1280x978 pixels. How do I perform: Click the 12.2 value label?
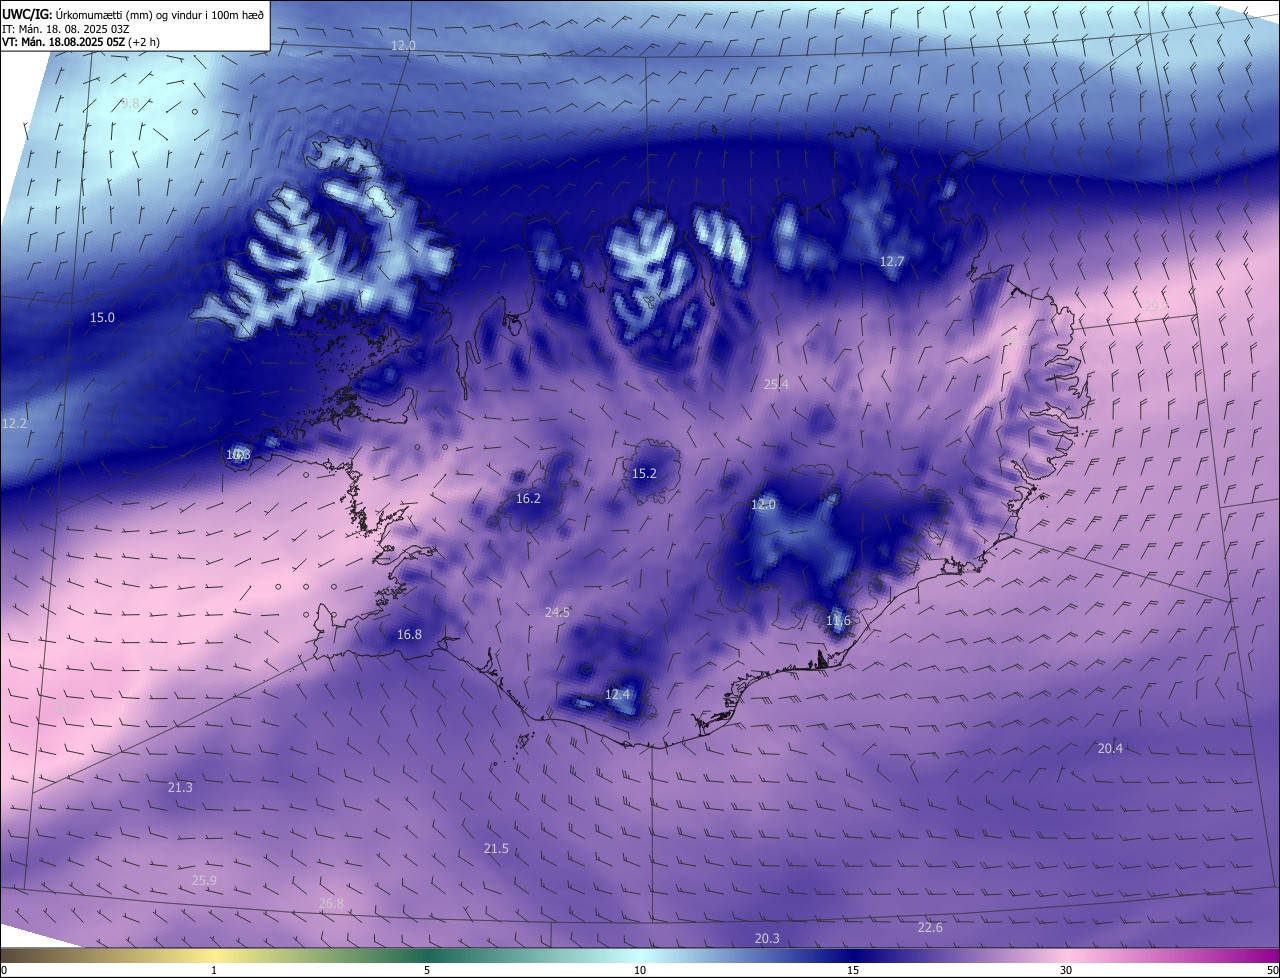(14, 424)
